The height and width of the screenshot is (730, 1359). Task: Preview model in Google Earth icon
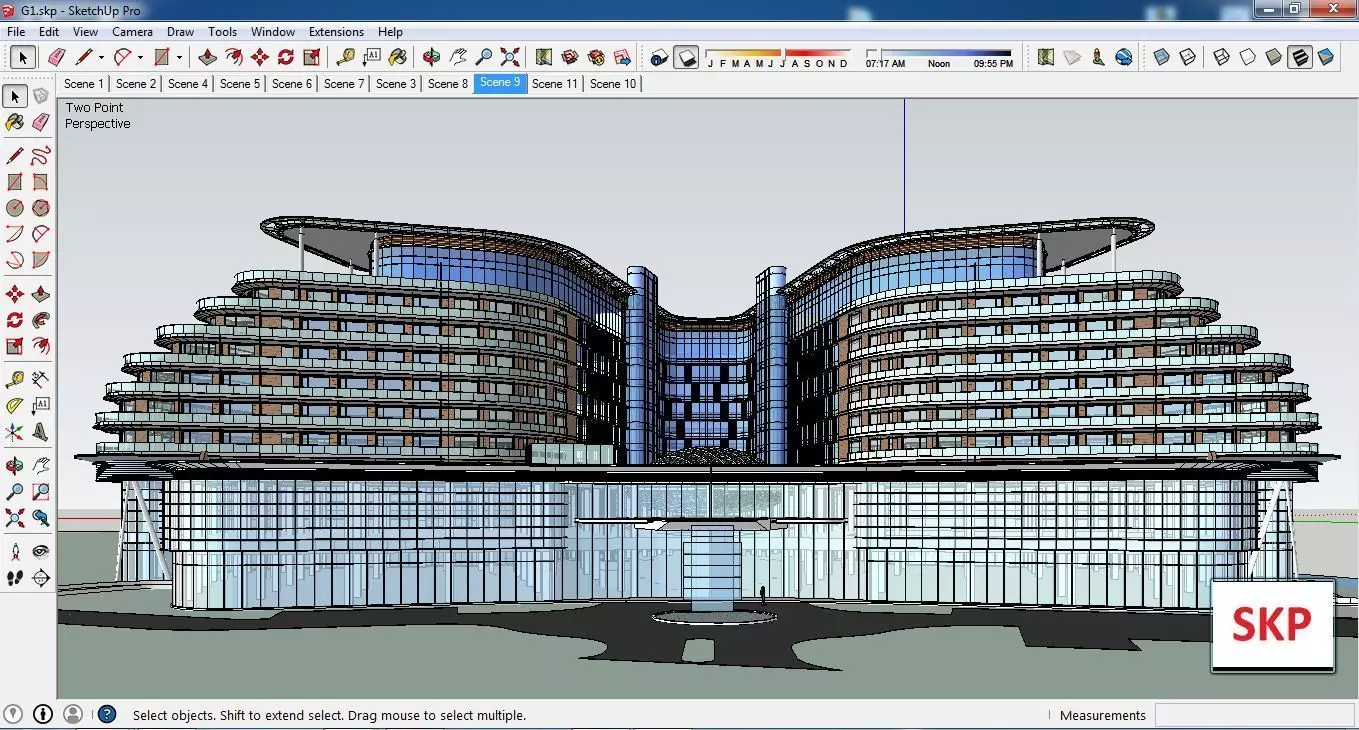point(1124,57)
